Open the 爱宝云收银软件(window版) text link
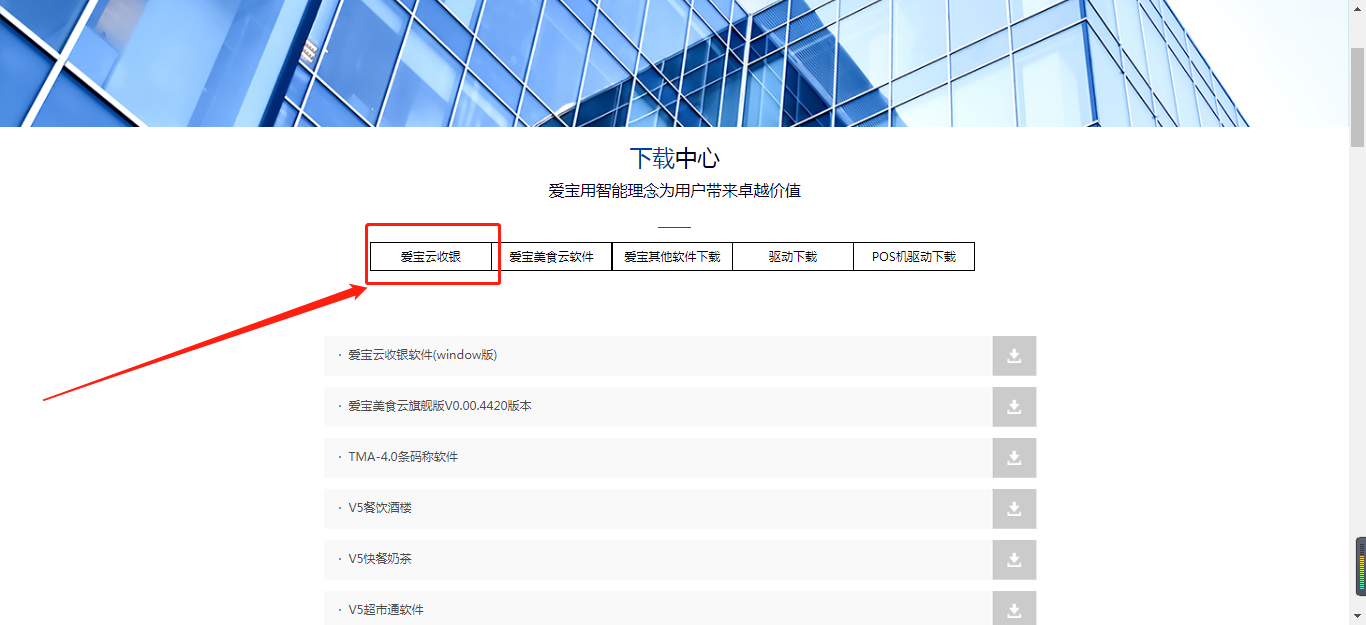 (x=422, y=355)
